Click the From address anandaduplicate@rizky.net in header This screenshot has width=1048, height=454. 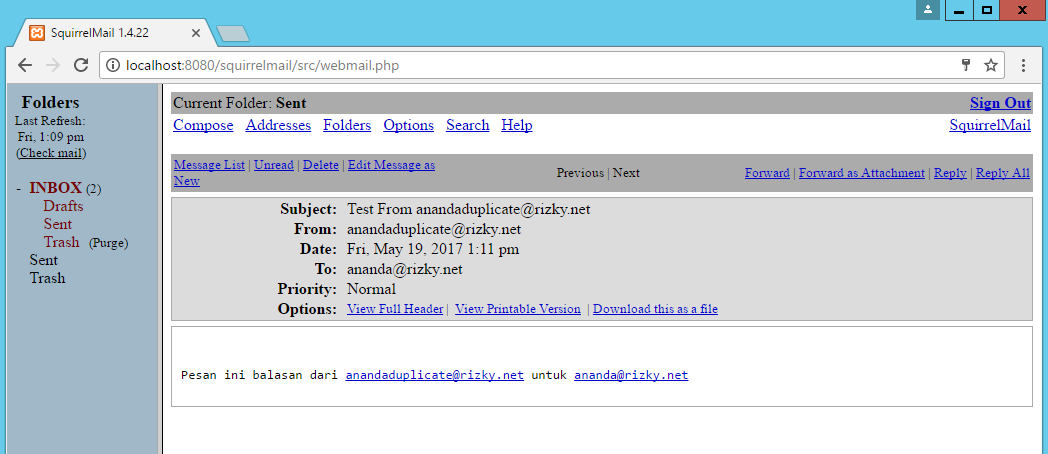pos(434,229)
